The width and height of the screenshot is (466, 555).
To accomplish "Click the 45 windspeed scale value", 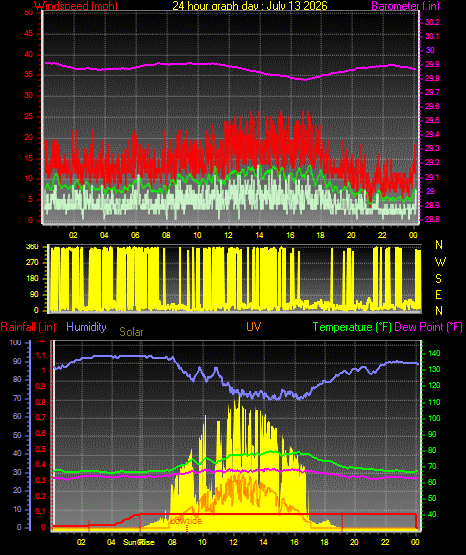I will click(x=28, y=34).
